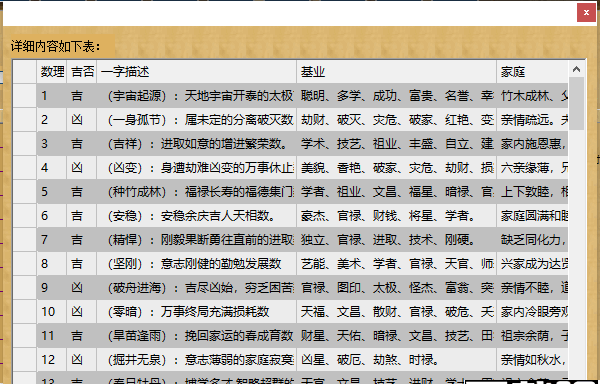This screenshot has height=384, width=600.
Task: Click the (坚刚) description cell
Action: tap(197, 264)
